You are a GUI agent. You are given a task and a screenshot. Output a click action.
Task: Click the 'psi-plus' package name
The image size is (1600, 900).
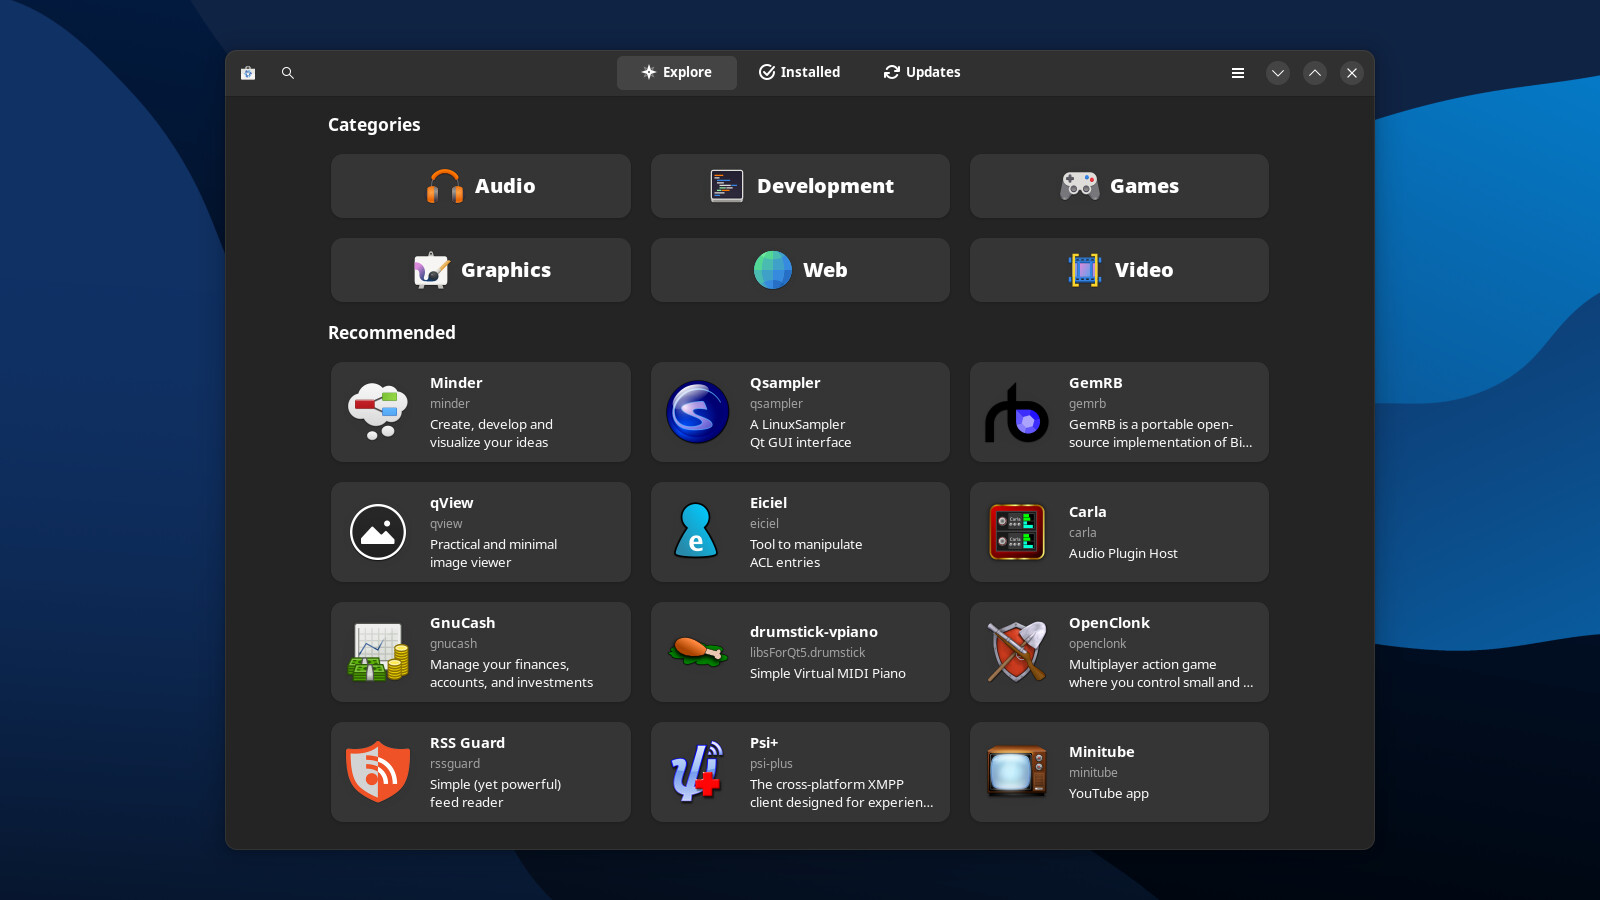pos(771,764)
